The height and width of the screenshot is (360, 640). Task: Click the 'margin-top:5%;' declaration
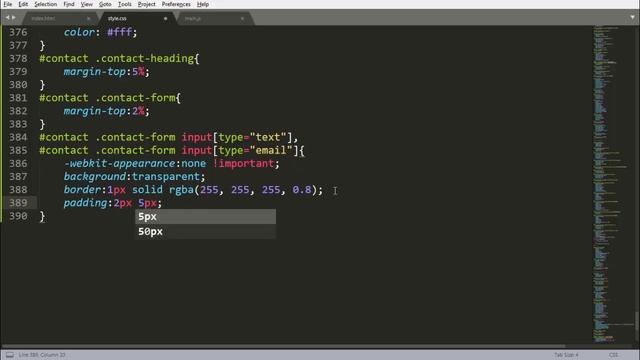(x=107, y=72)
